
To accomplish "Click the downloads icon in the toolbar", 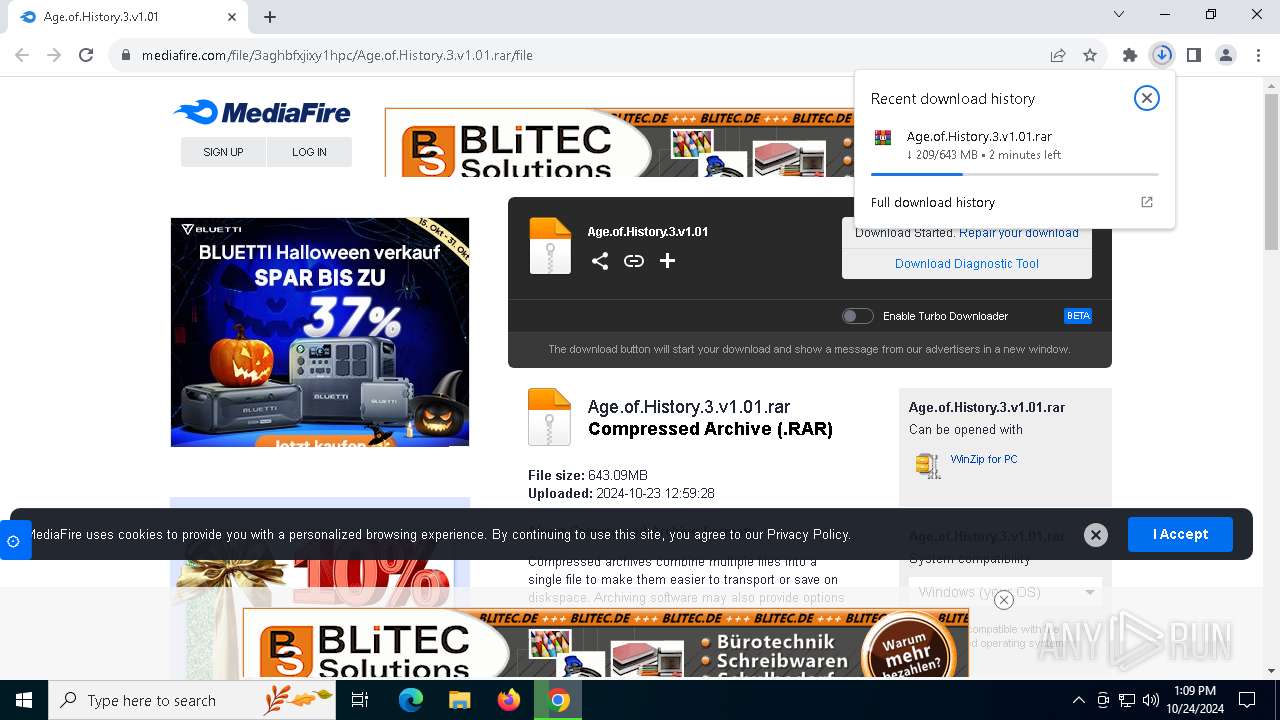I will pyautogui.click(x=1162, y=55).
